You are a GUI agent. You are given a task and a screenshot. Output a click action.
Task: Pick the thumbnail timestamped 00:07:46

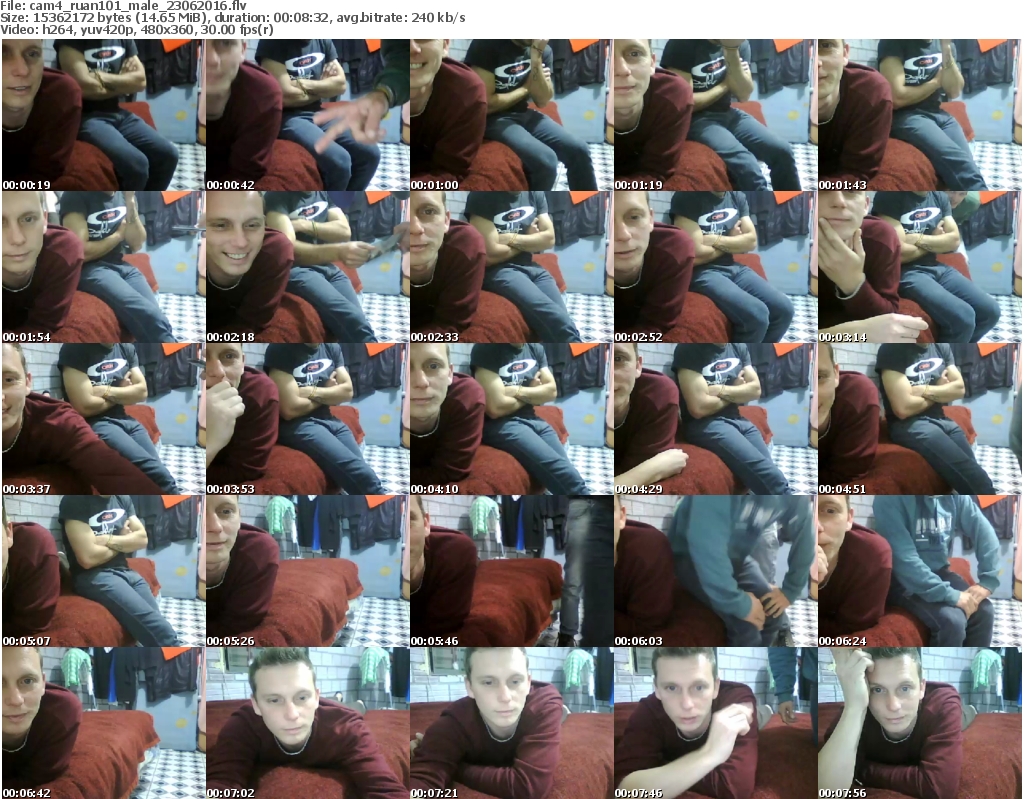click(715, 723)
